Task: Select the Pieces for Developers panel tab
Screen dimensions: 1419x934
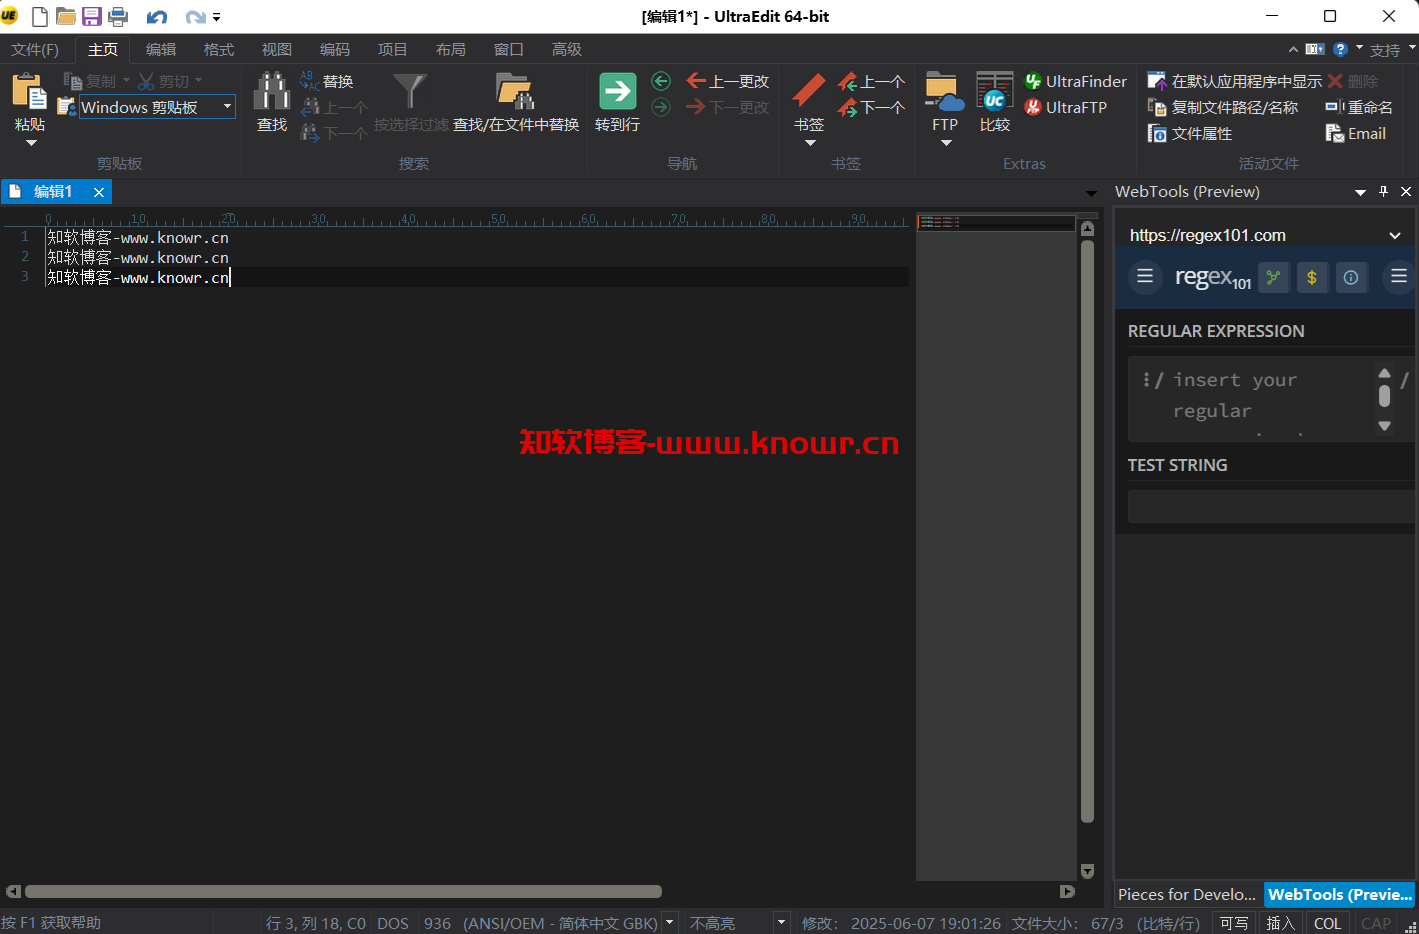Action: click(1187, 894)
